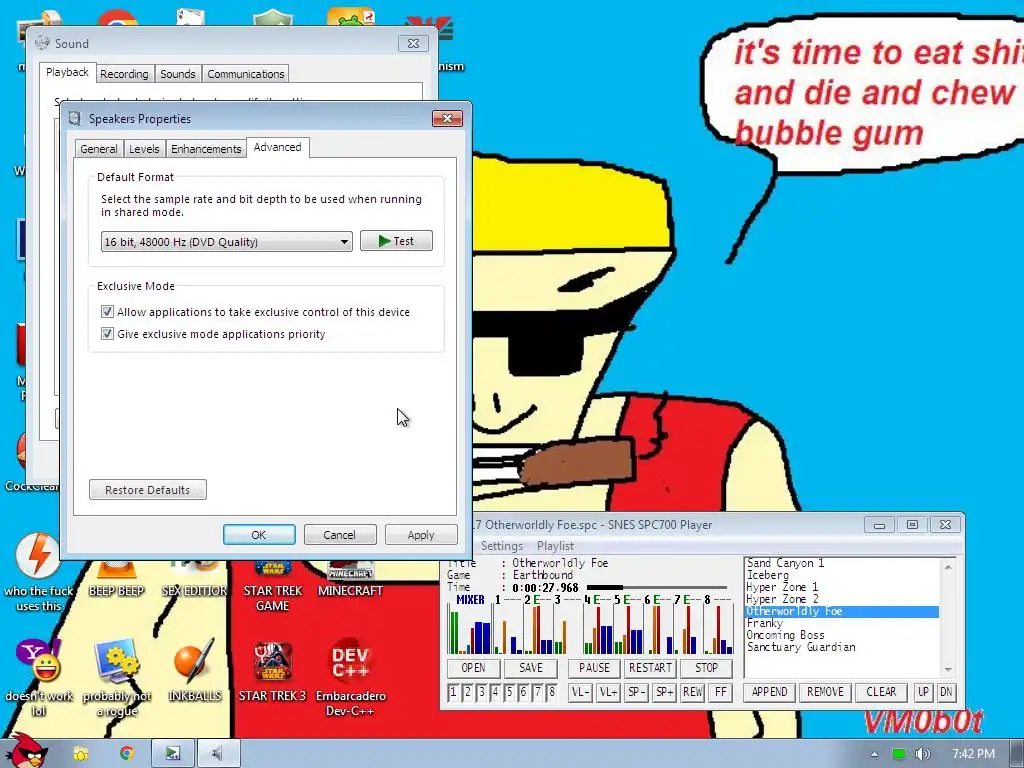The height and width of the screenshot is (768, 1024).
Task: Click RESTART in SPC700 Player
Action: [x=650, y=668]
